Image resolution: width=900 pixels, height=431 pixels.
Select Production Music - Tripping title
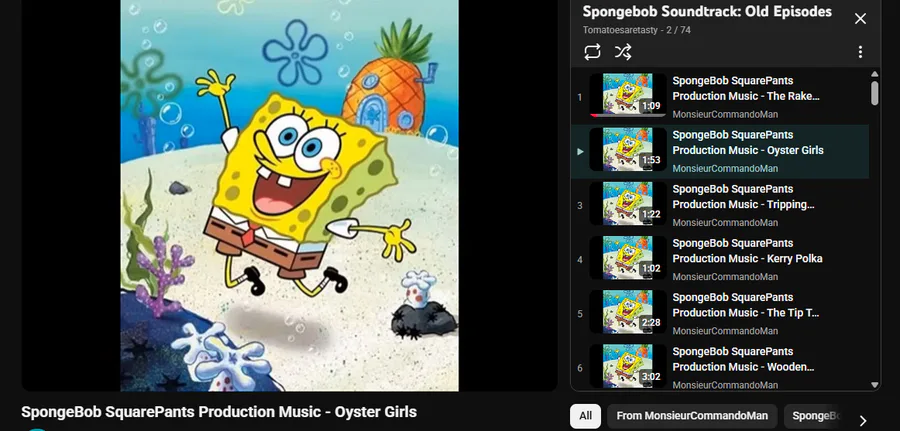[x=743, y=196]
